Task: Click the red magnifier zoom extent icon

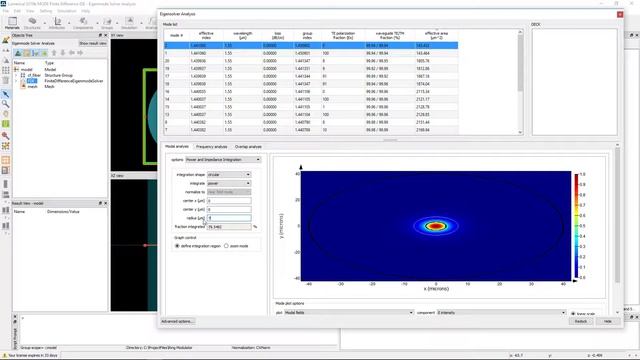Action: coord(6,136)
